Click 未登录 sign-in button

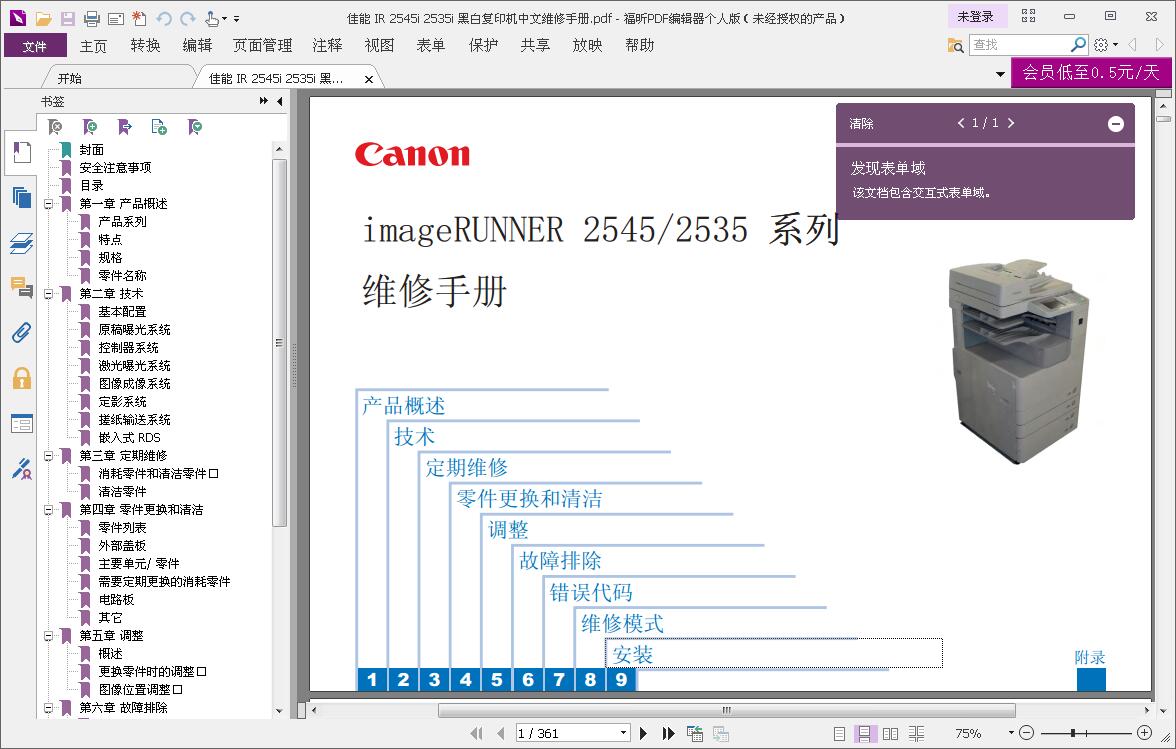point(975,16)
